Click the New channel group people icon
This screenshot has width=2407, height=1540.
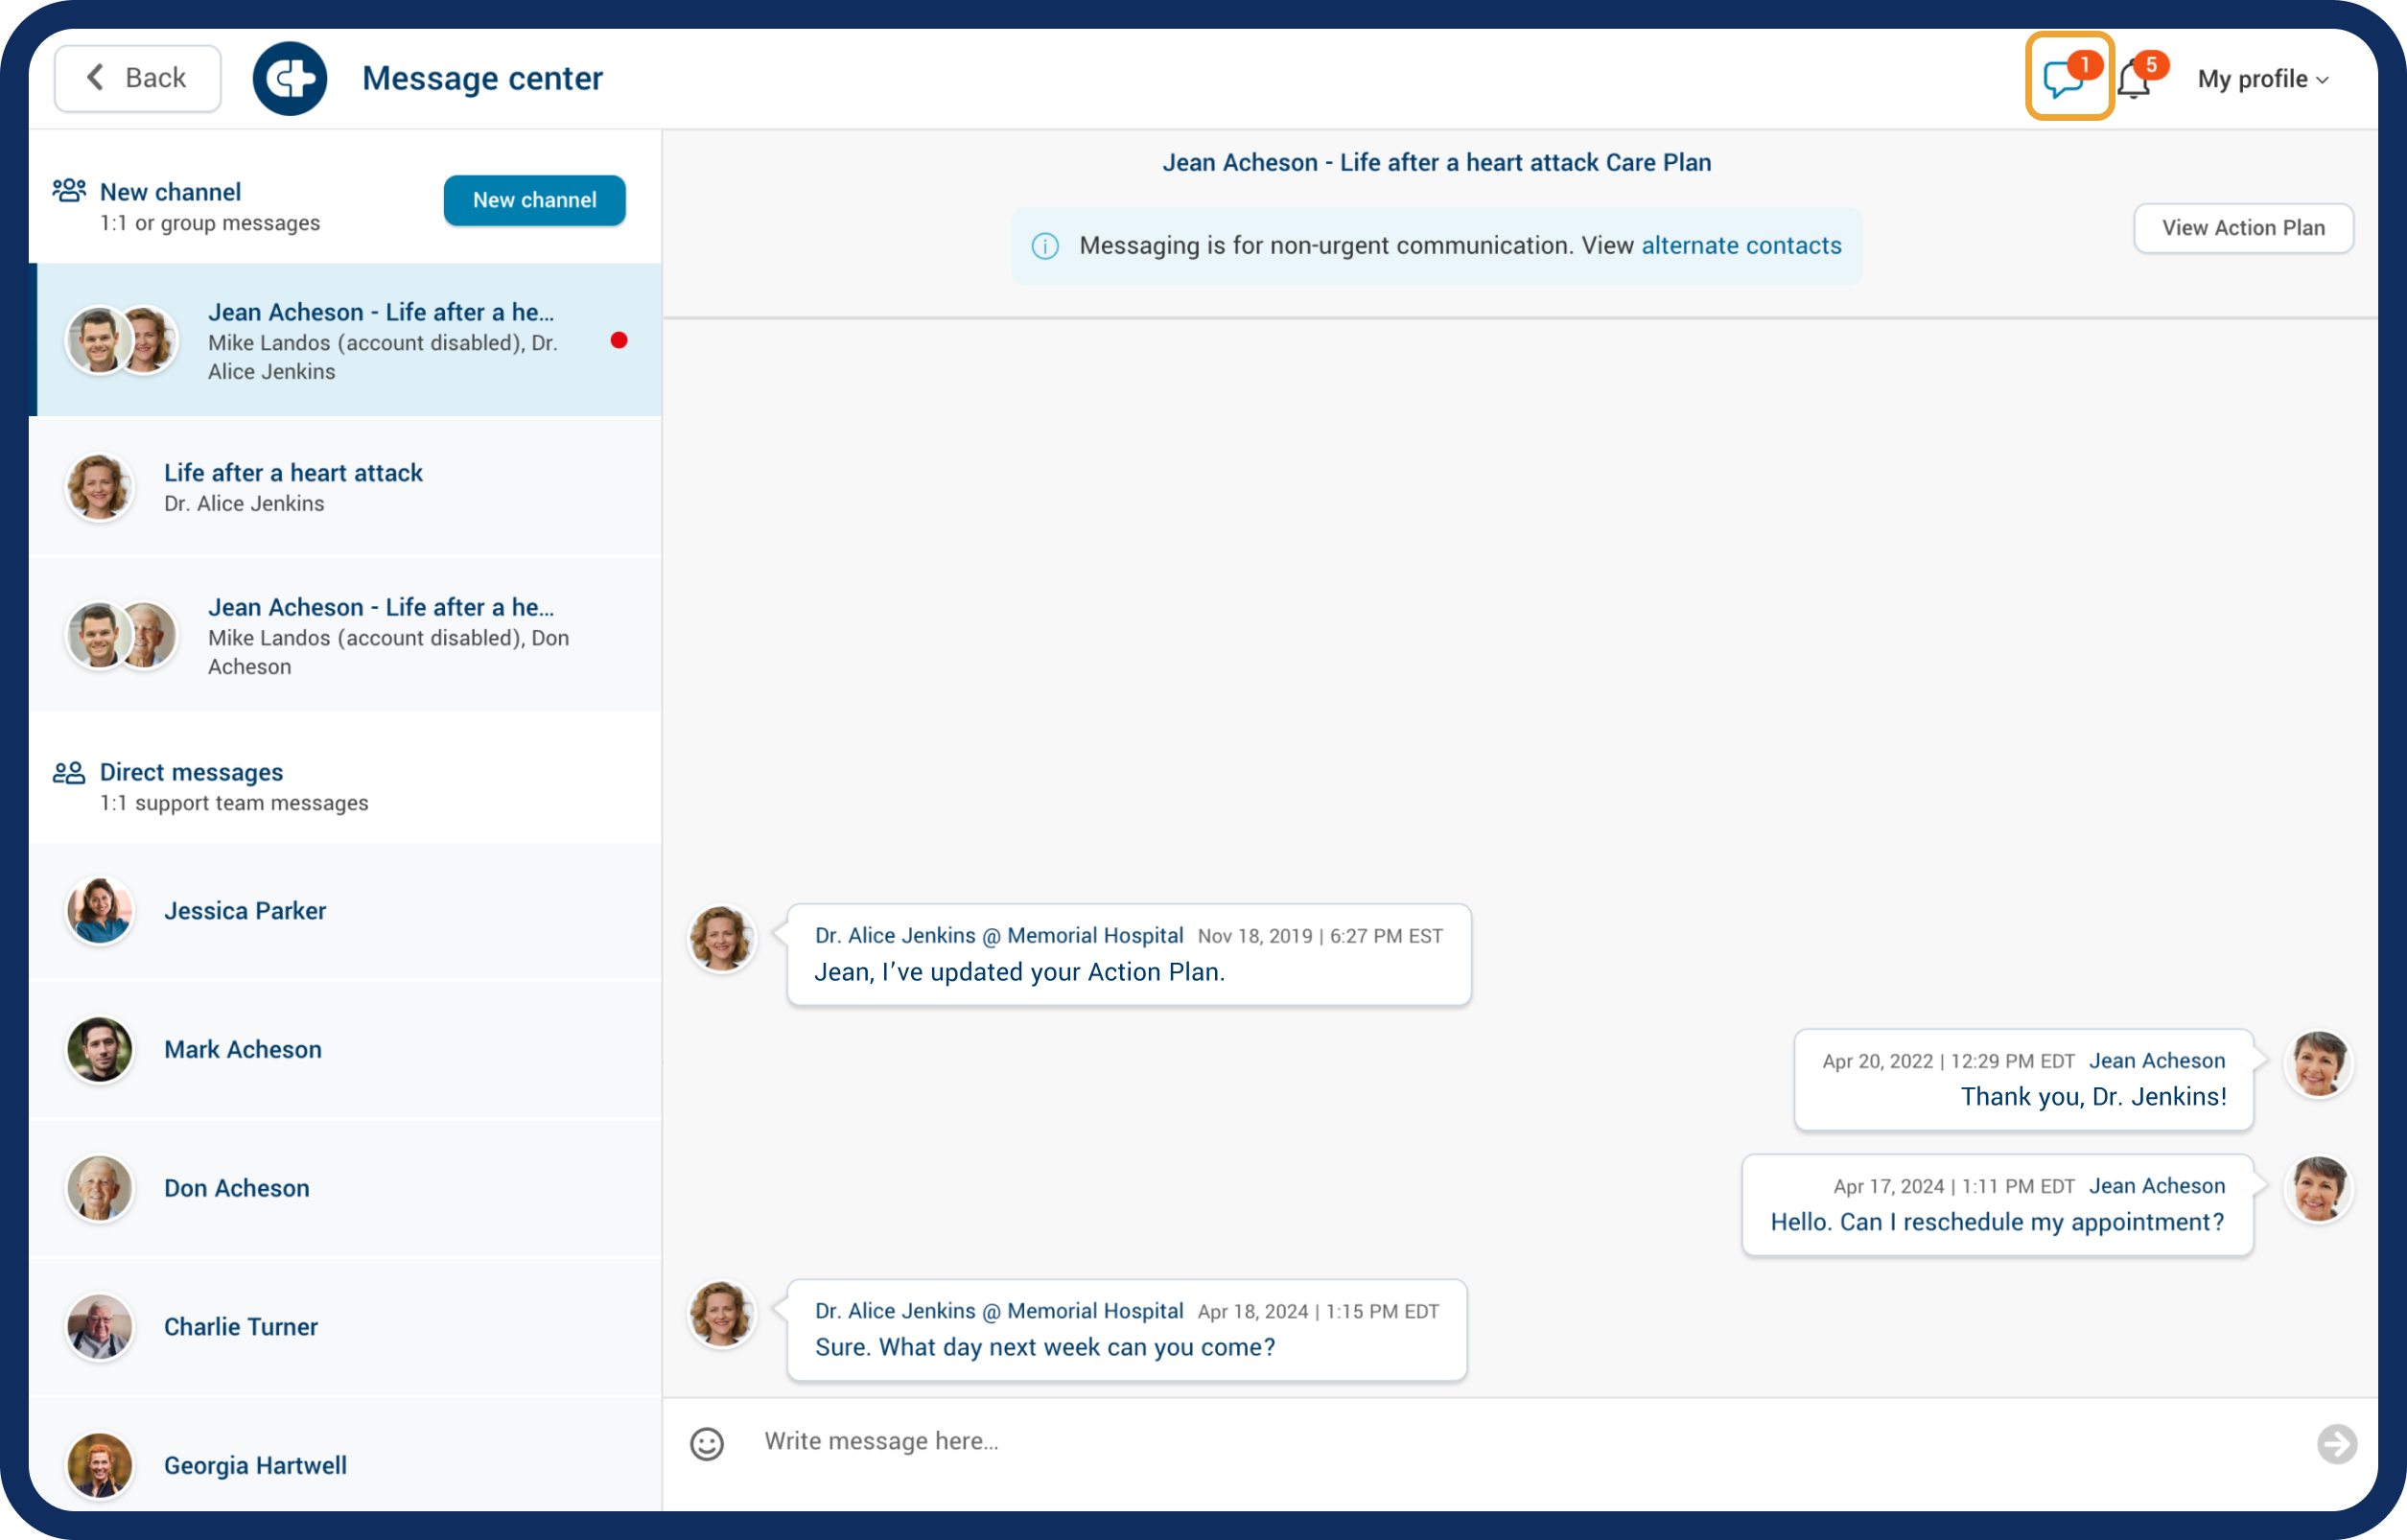coord(69,190)
